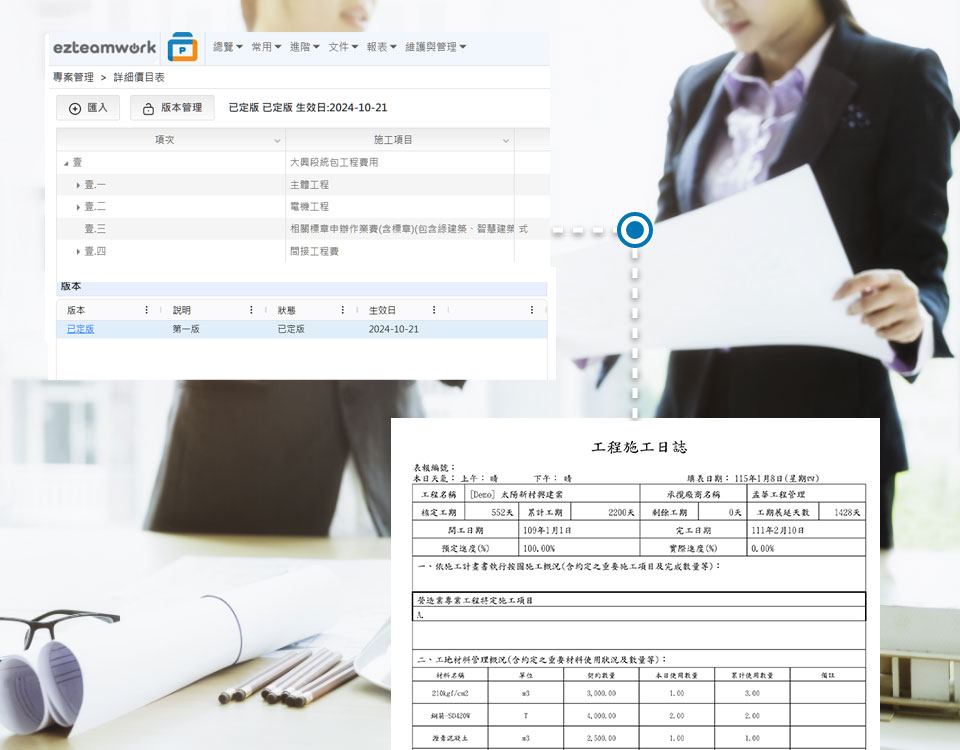Image resolution: width=960 pixels, height=750 pixels.
Task: Expand the 壹.四 間接工程費 tree node
Action: click(x=79, y=248)
